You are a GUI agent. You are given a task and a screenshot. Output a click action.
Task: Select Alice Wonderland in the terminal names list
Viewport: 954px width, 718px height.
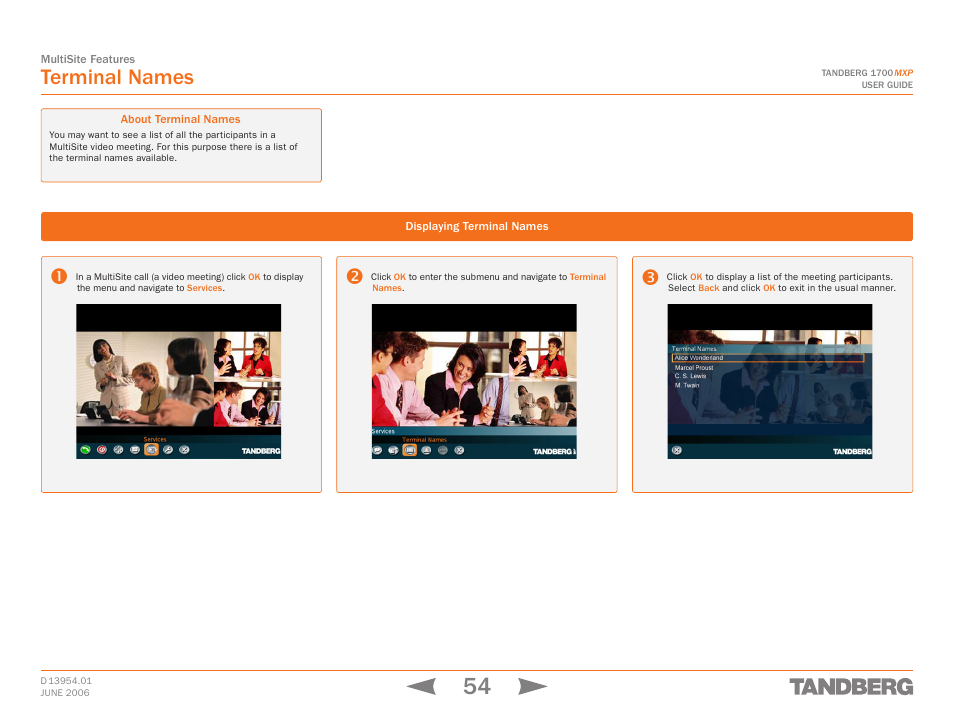[x=768, y=358]
